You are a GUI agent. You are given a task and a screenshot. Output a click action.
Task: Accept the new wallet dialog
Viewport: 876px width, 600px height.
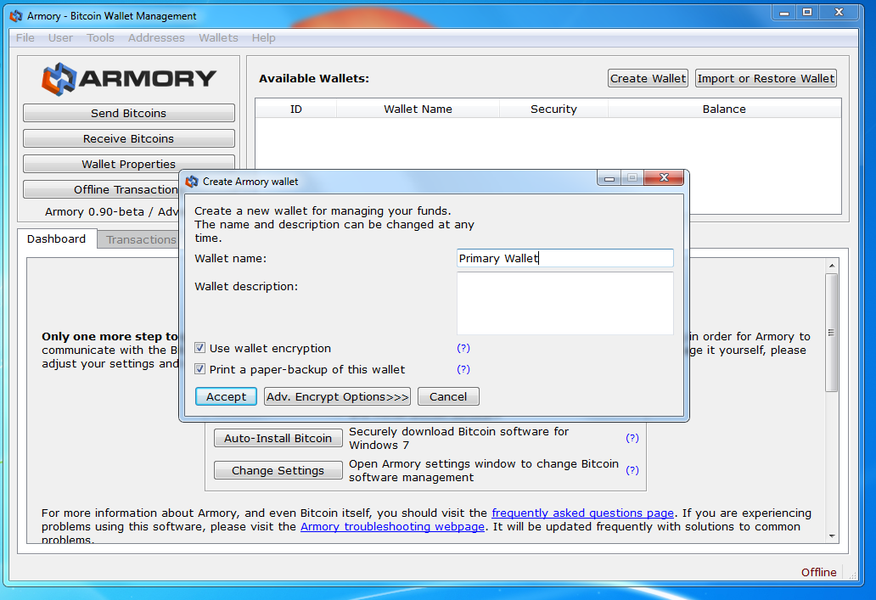(x=226, y=397)
